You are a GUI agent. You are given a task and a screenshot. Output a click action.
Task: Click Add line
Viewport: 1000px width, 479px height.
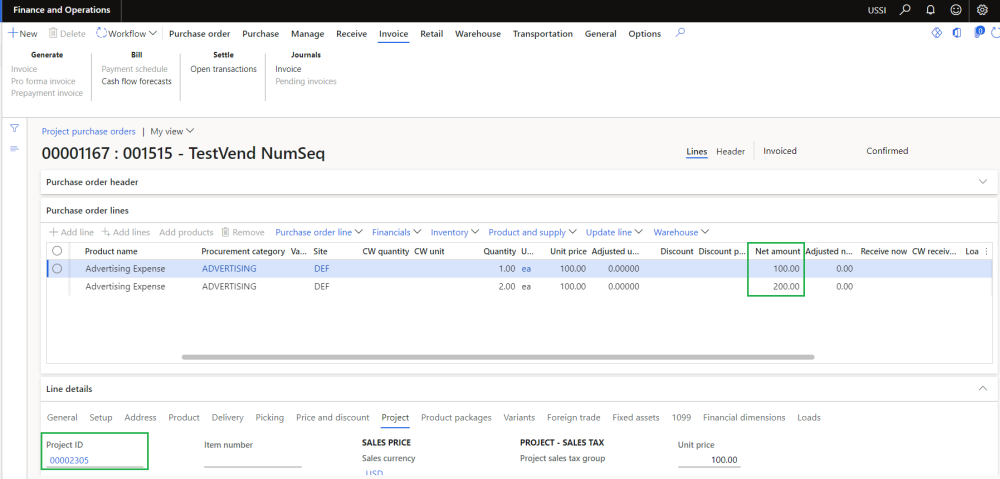[x=71, y=232]
